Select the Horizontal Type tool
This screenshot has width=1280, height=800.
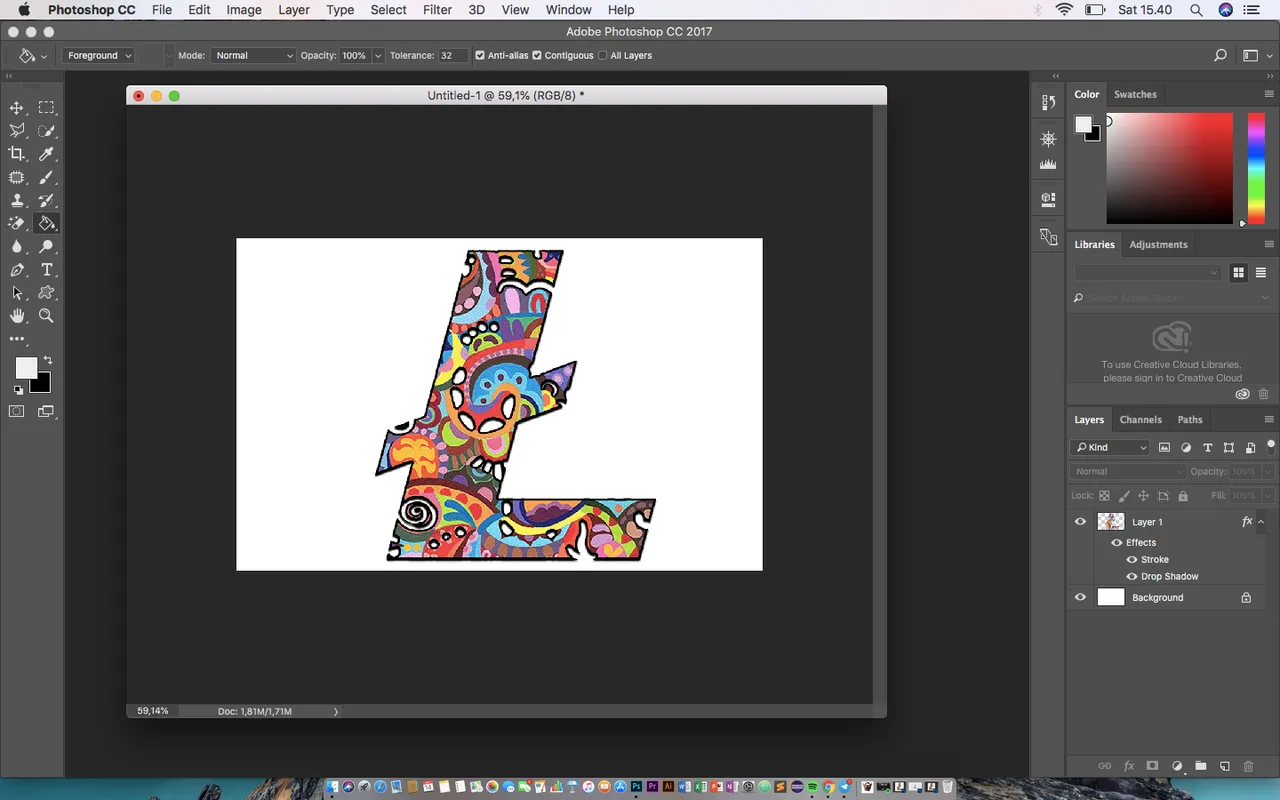[46, 270]
